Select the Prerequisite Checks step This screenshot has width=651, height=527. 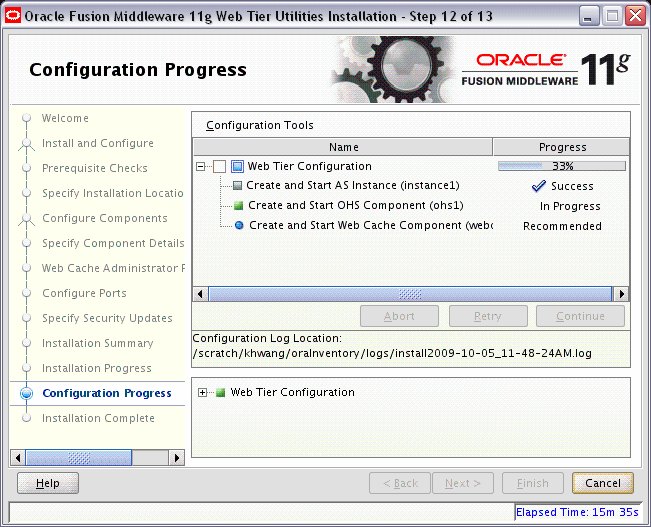pyautogui.click(x=95, y=168)
